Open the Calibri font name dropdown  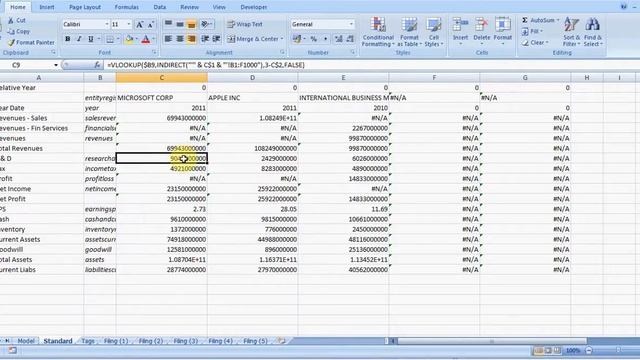(107, 24)
